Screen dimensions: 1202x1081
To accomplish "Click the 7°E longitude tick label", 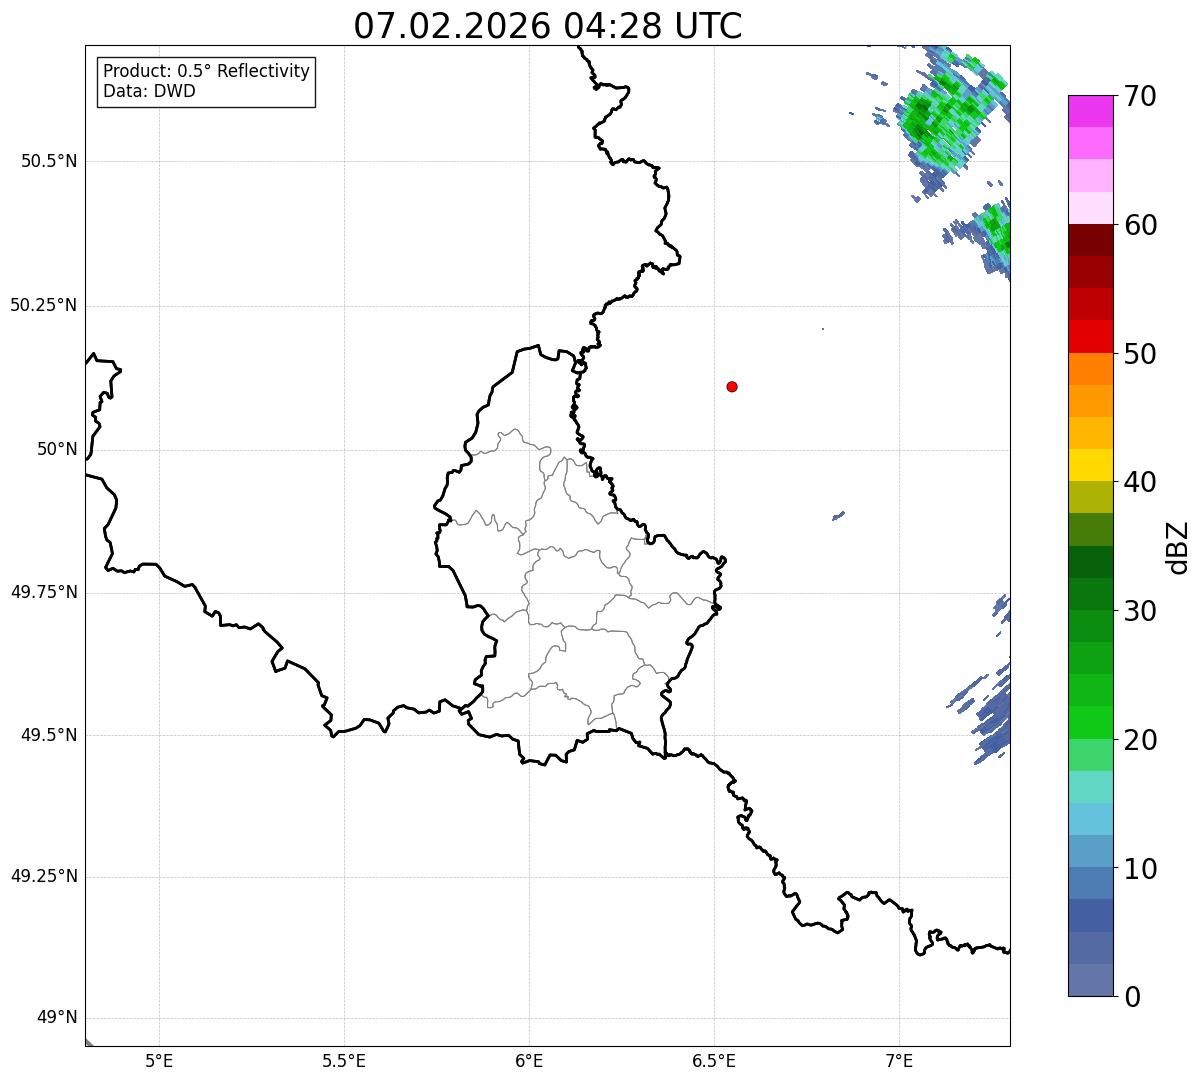I will coord(899,1060).
